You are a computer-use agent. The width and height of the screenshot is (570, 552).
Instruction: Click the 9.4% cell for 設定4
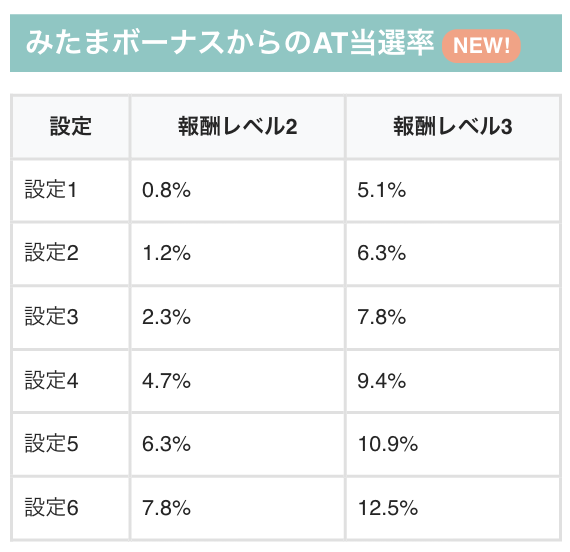coord(453,381)
